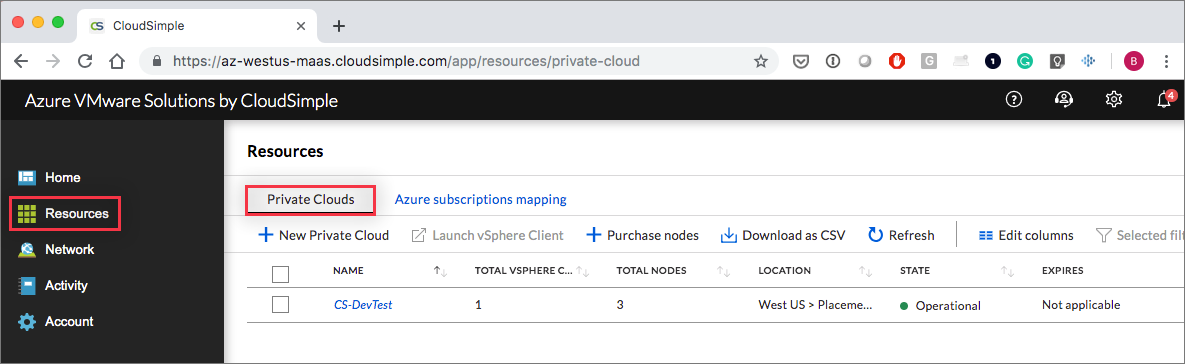This screenshot has height=364, width=1185.
Task: Open the Grammarly extension icon
Action: pos(1025,61)
